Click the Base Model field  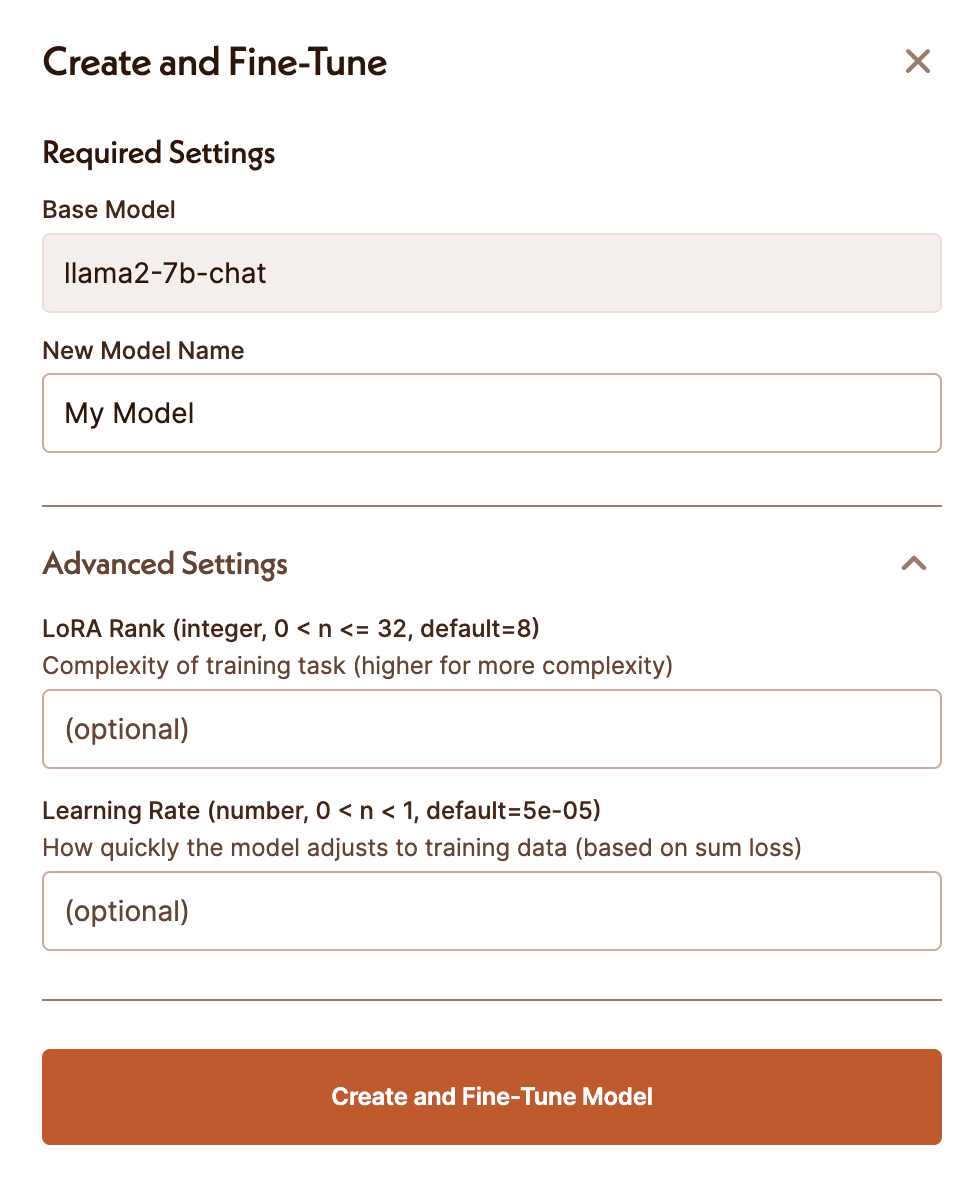click(x=491, y=273)
